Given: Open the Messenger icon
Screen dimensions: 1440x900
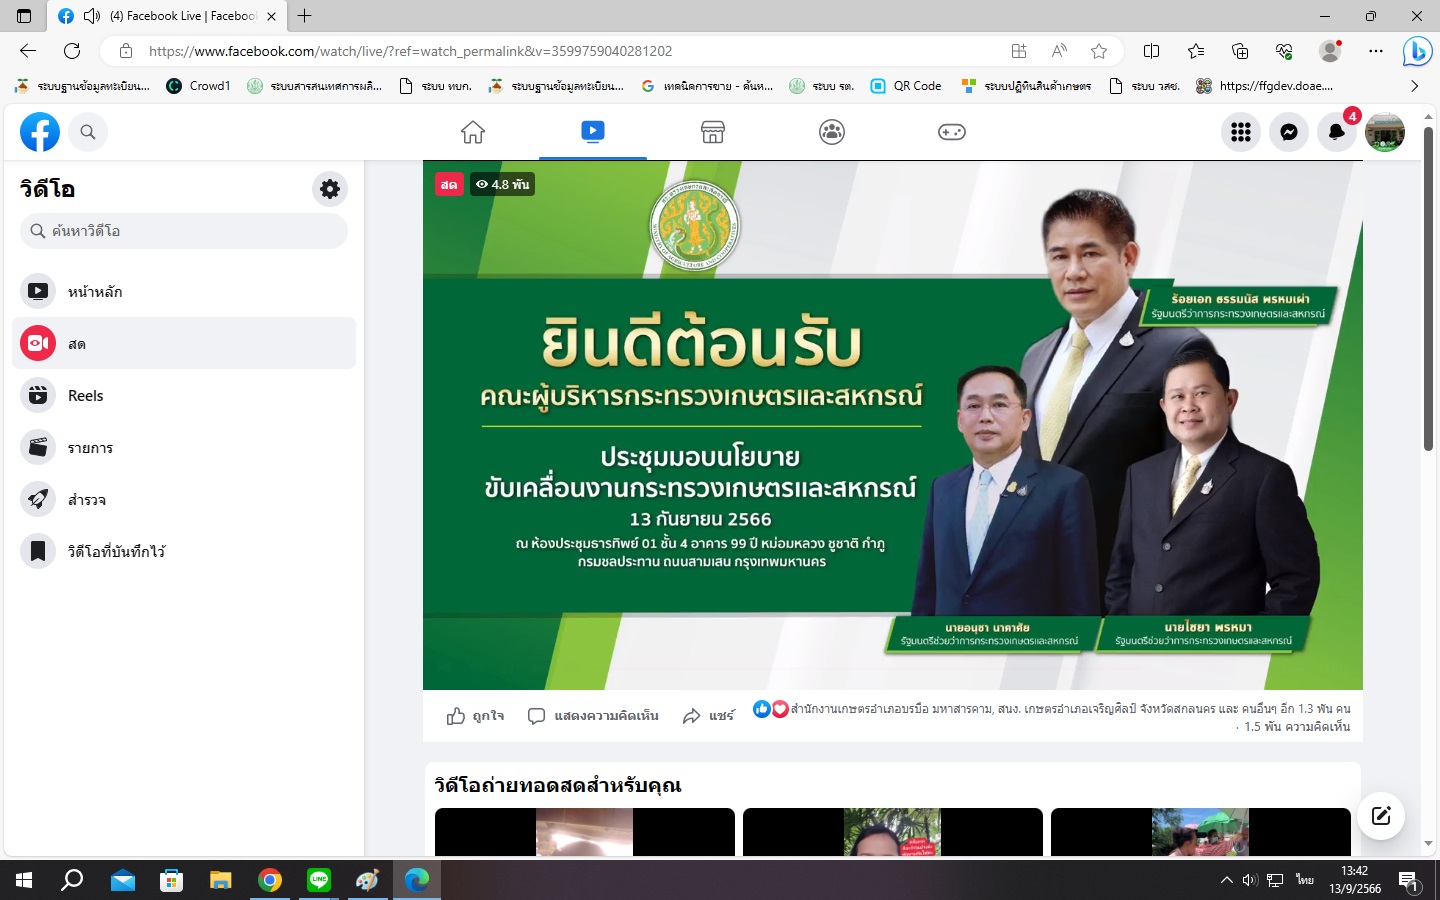Looking at the screenshot, I should (1289, 132).
